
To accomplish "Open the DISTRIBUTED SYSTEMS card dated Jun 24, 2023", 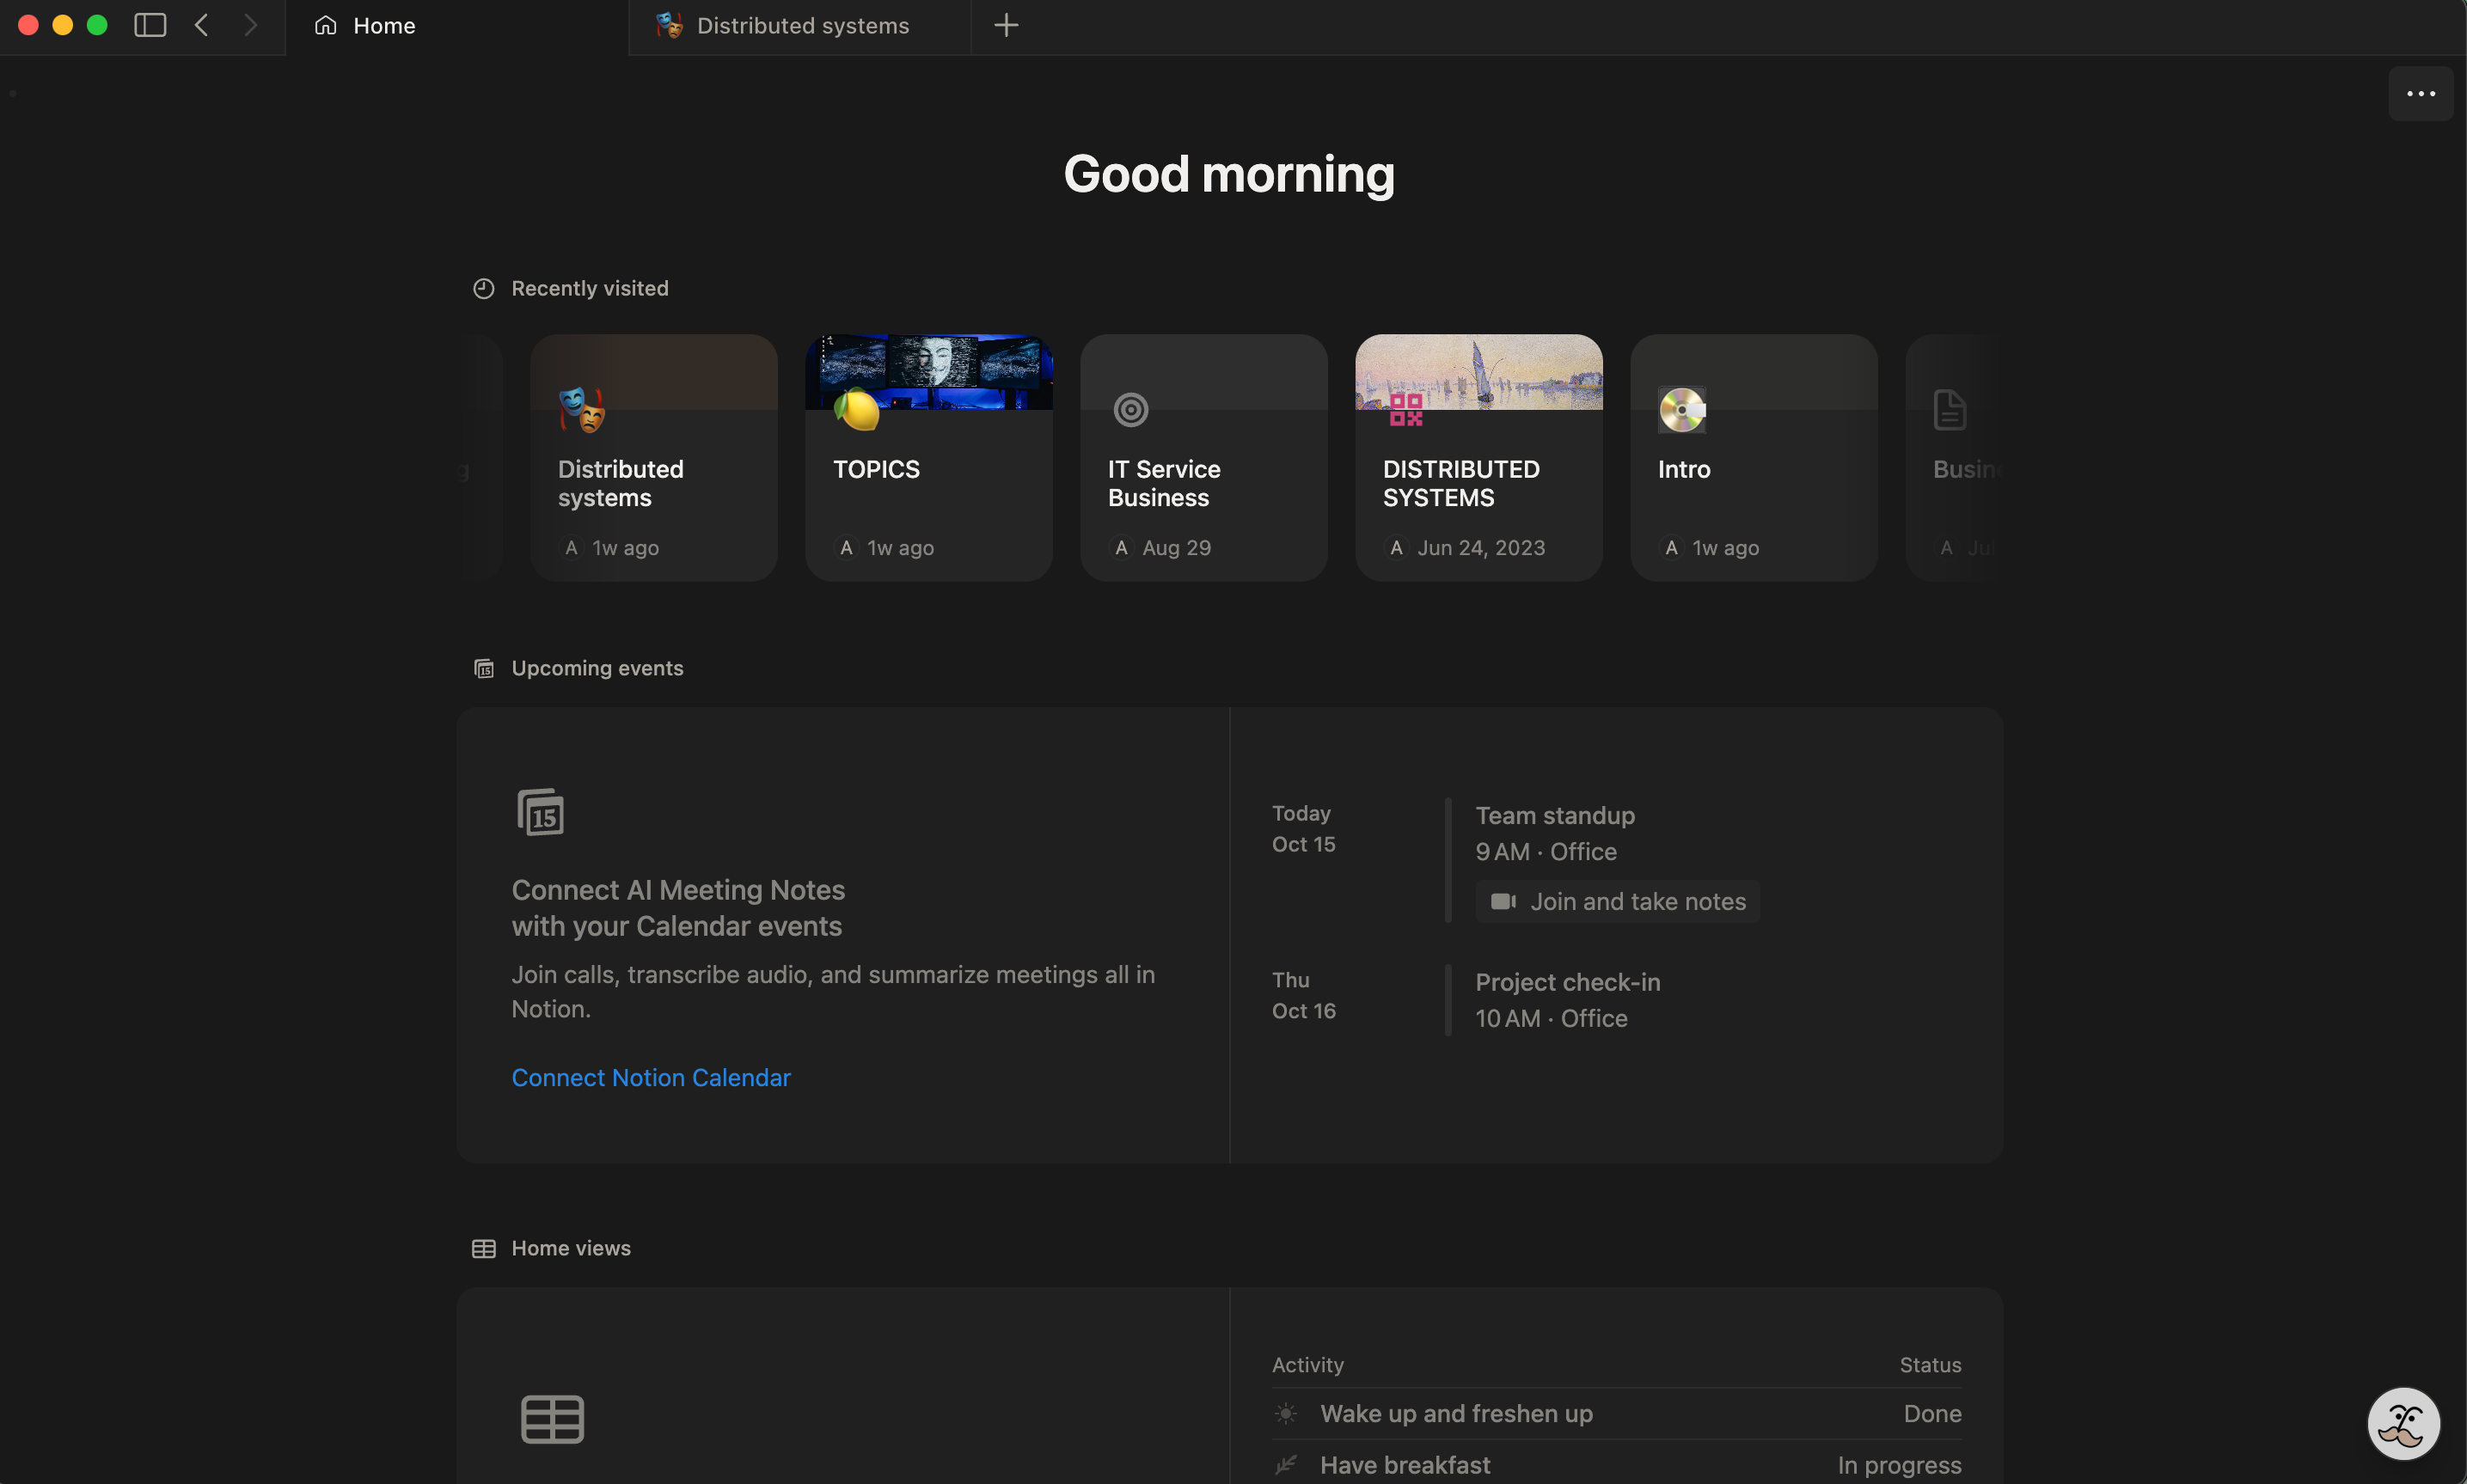I will [x=1479, y=458].
